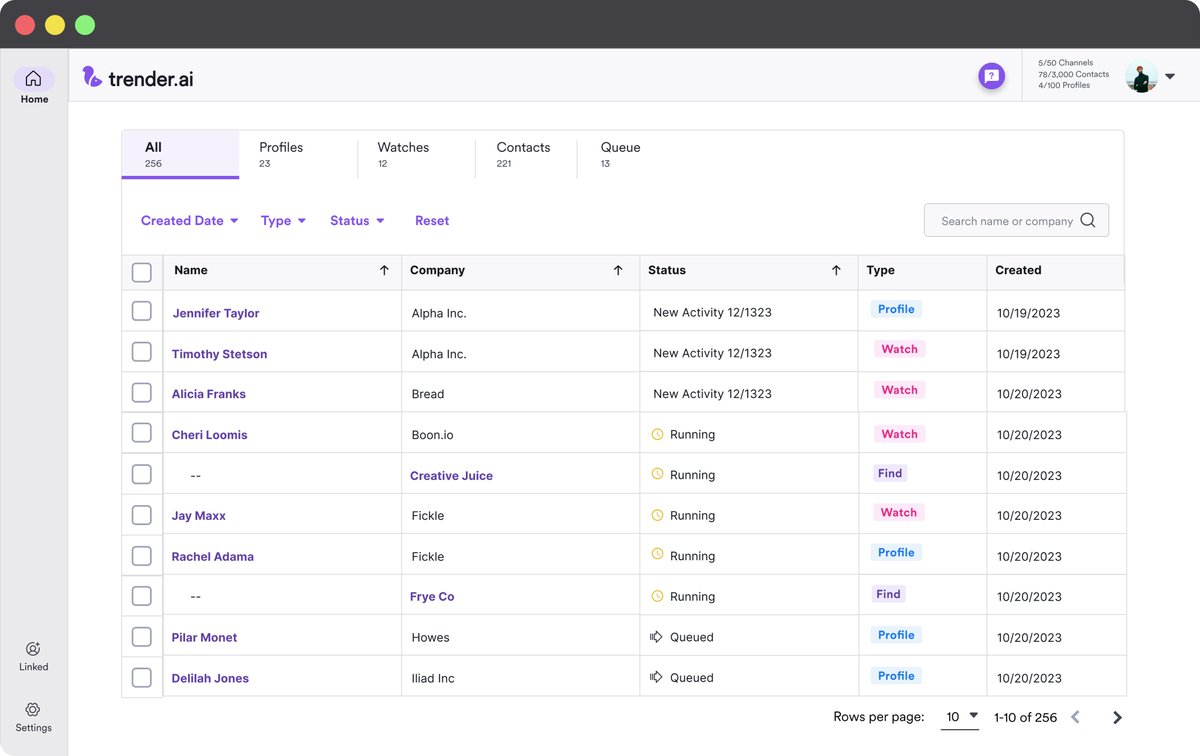Open Timothy Stetson's profile link
Screen dimensions: 1200x756
click(219, 353)
